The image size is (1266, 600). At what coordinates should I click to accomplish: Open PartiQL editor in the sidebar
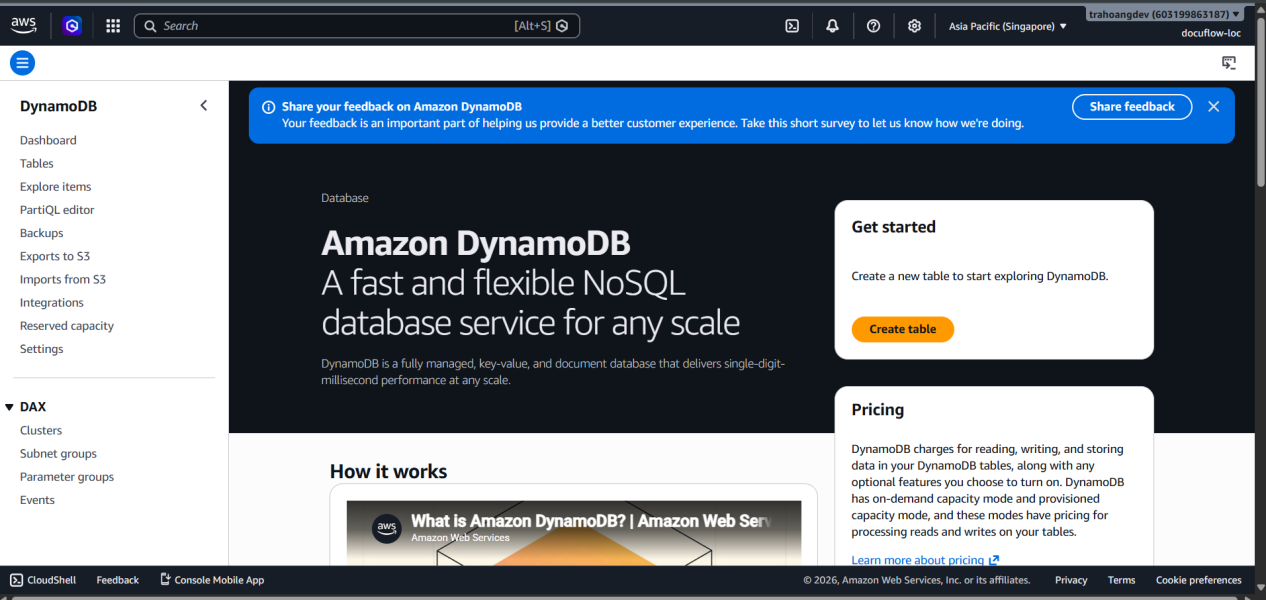point(57,210)
